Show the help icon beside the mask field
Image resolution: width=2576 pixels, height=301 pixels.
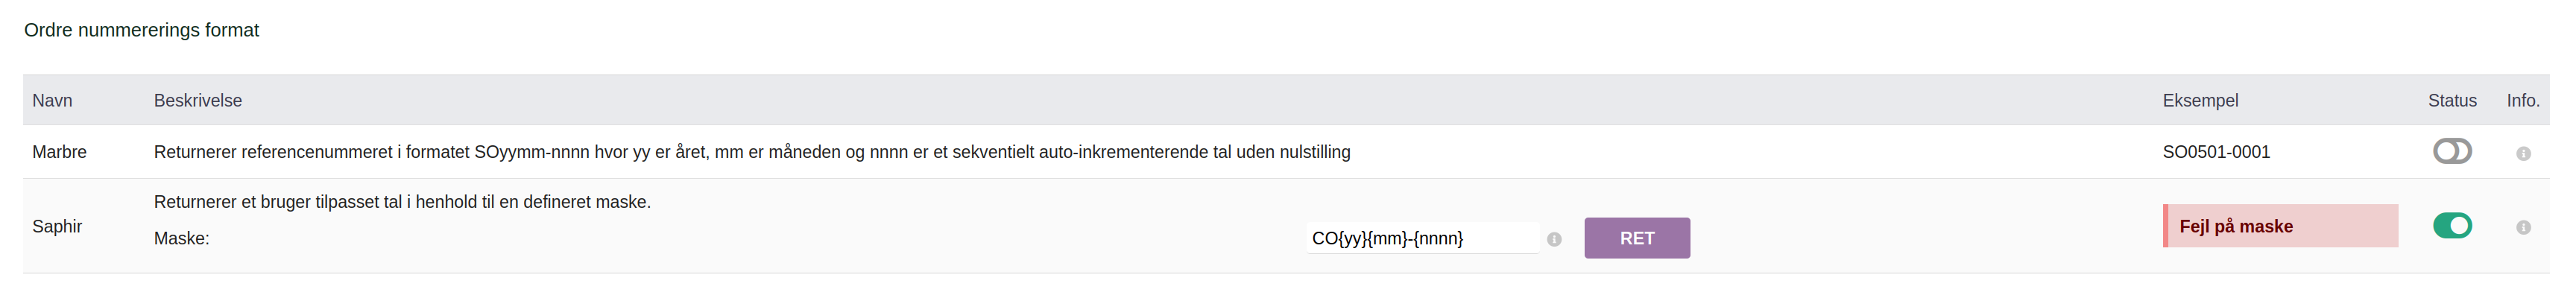click(x=1554, y=239)
